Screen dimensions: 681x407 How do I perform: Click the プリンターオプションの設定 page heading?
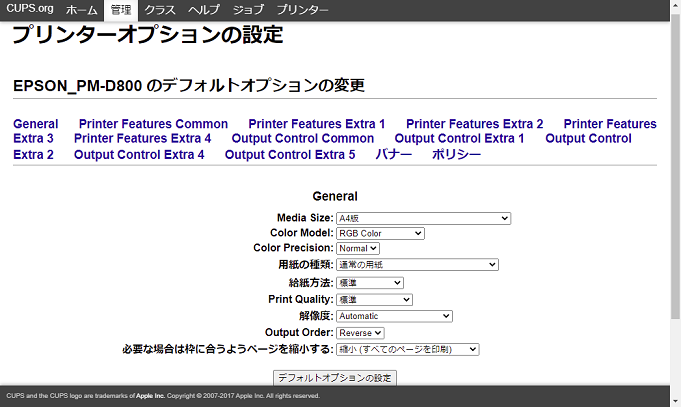[x=148, y=34]
